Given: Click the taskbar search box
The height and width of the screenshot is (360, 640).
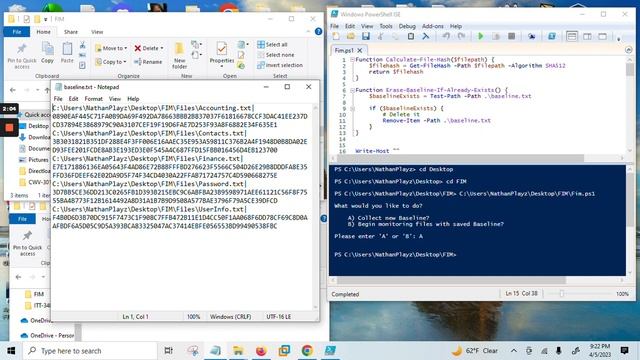Looking at the screenshot, I should click(x=90, y=351).
